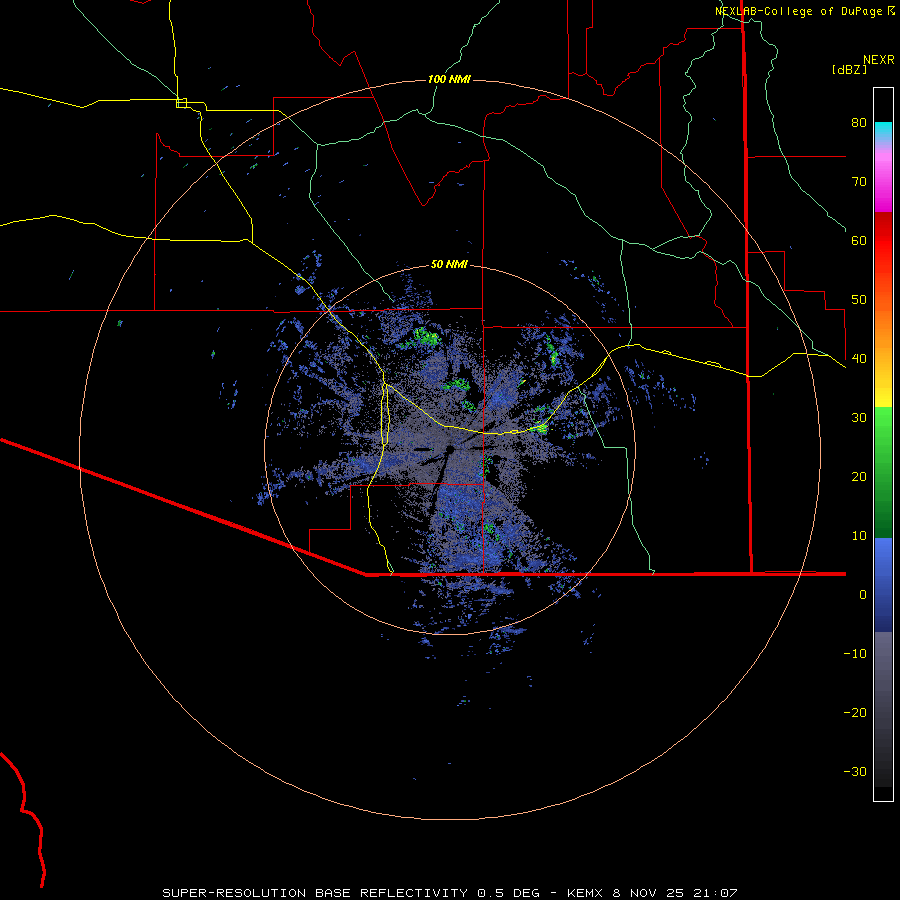Click the blue segment of the color bar
Viewport: 900px width, 900px height.
tap(883, 585)
